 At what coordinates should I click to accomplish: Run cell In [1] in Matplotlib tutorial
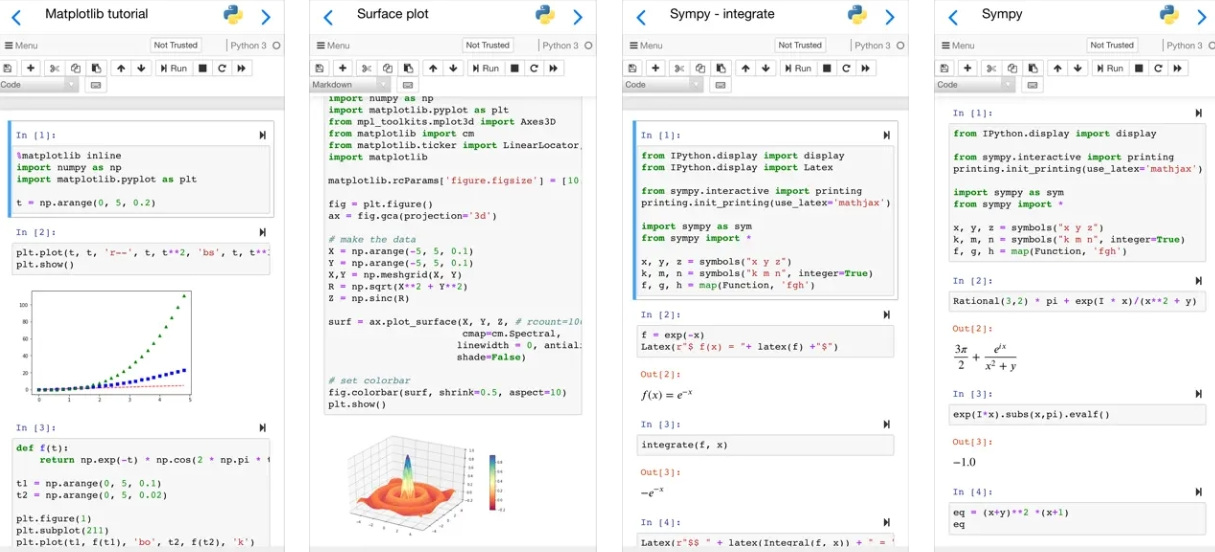pos(263,135)
